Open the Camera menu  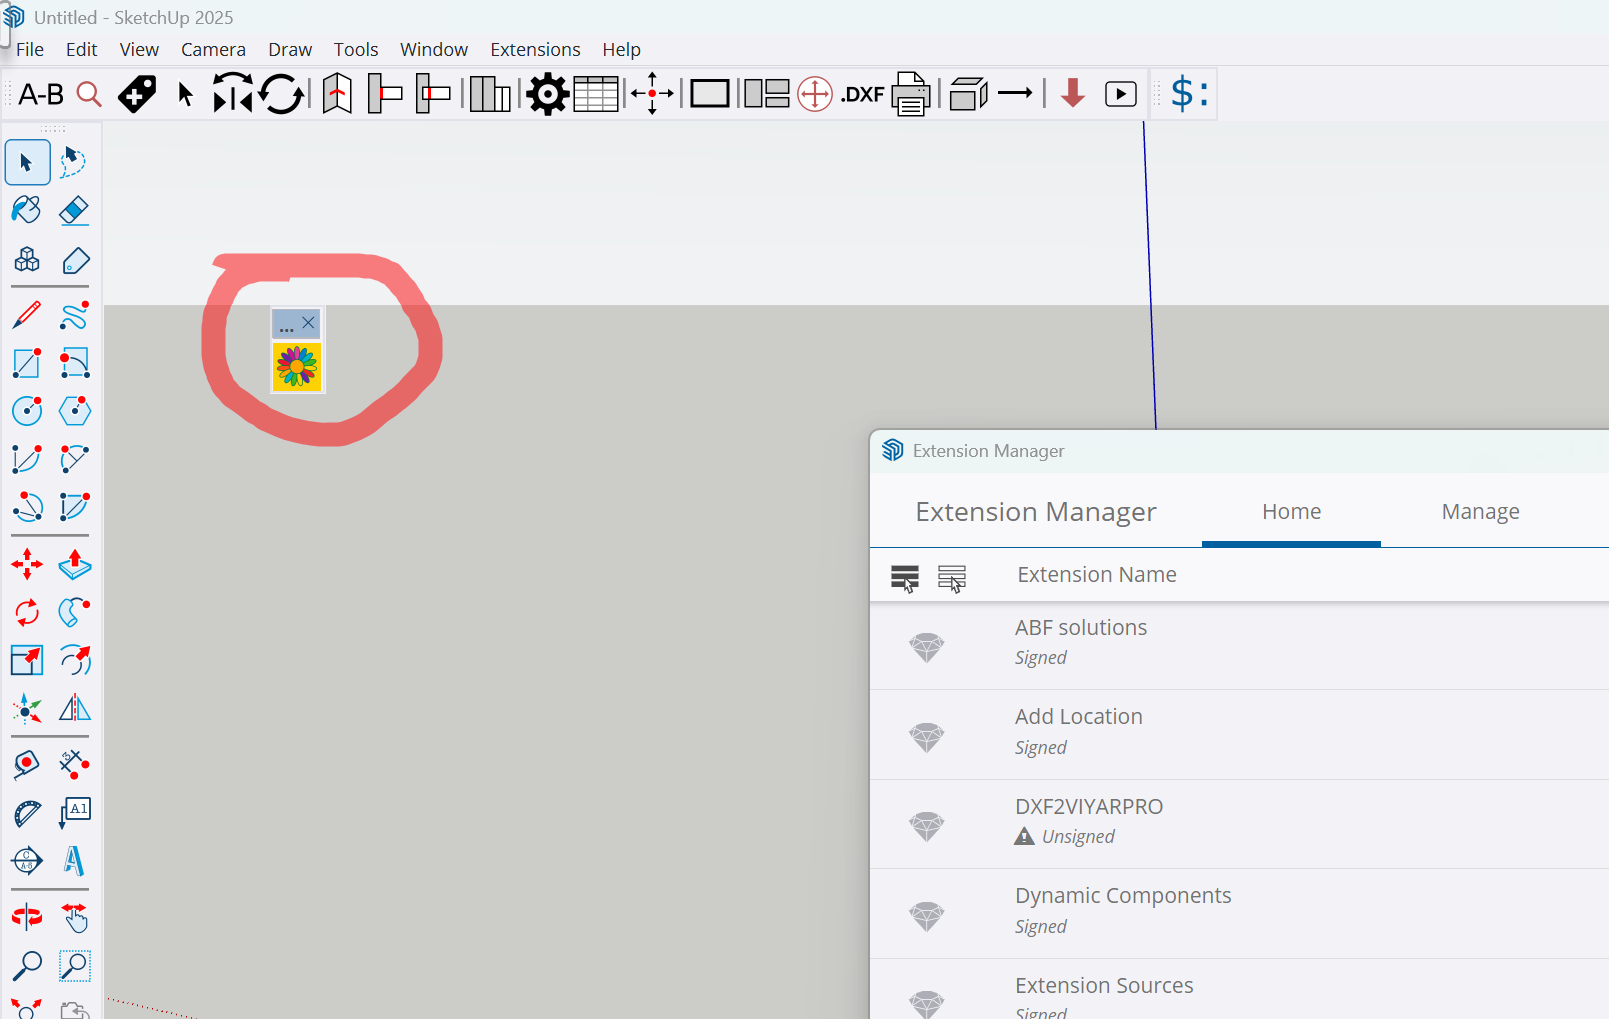coord(213,50)
